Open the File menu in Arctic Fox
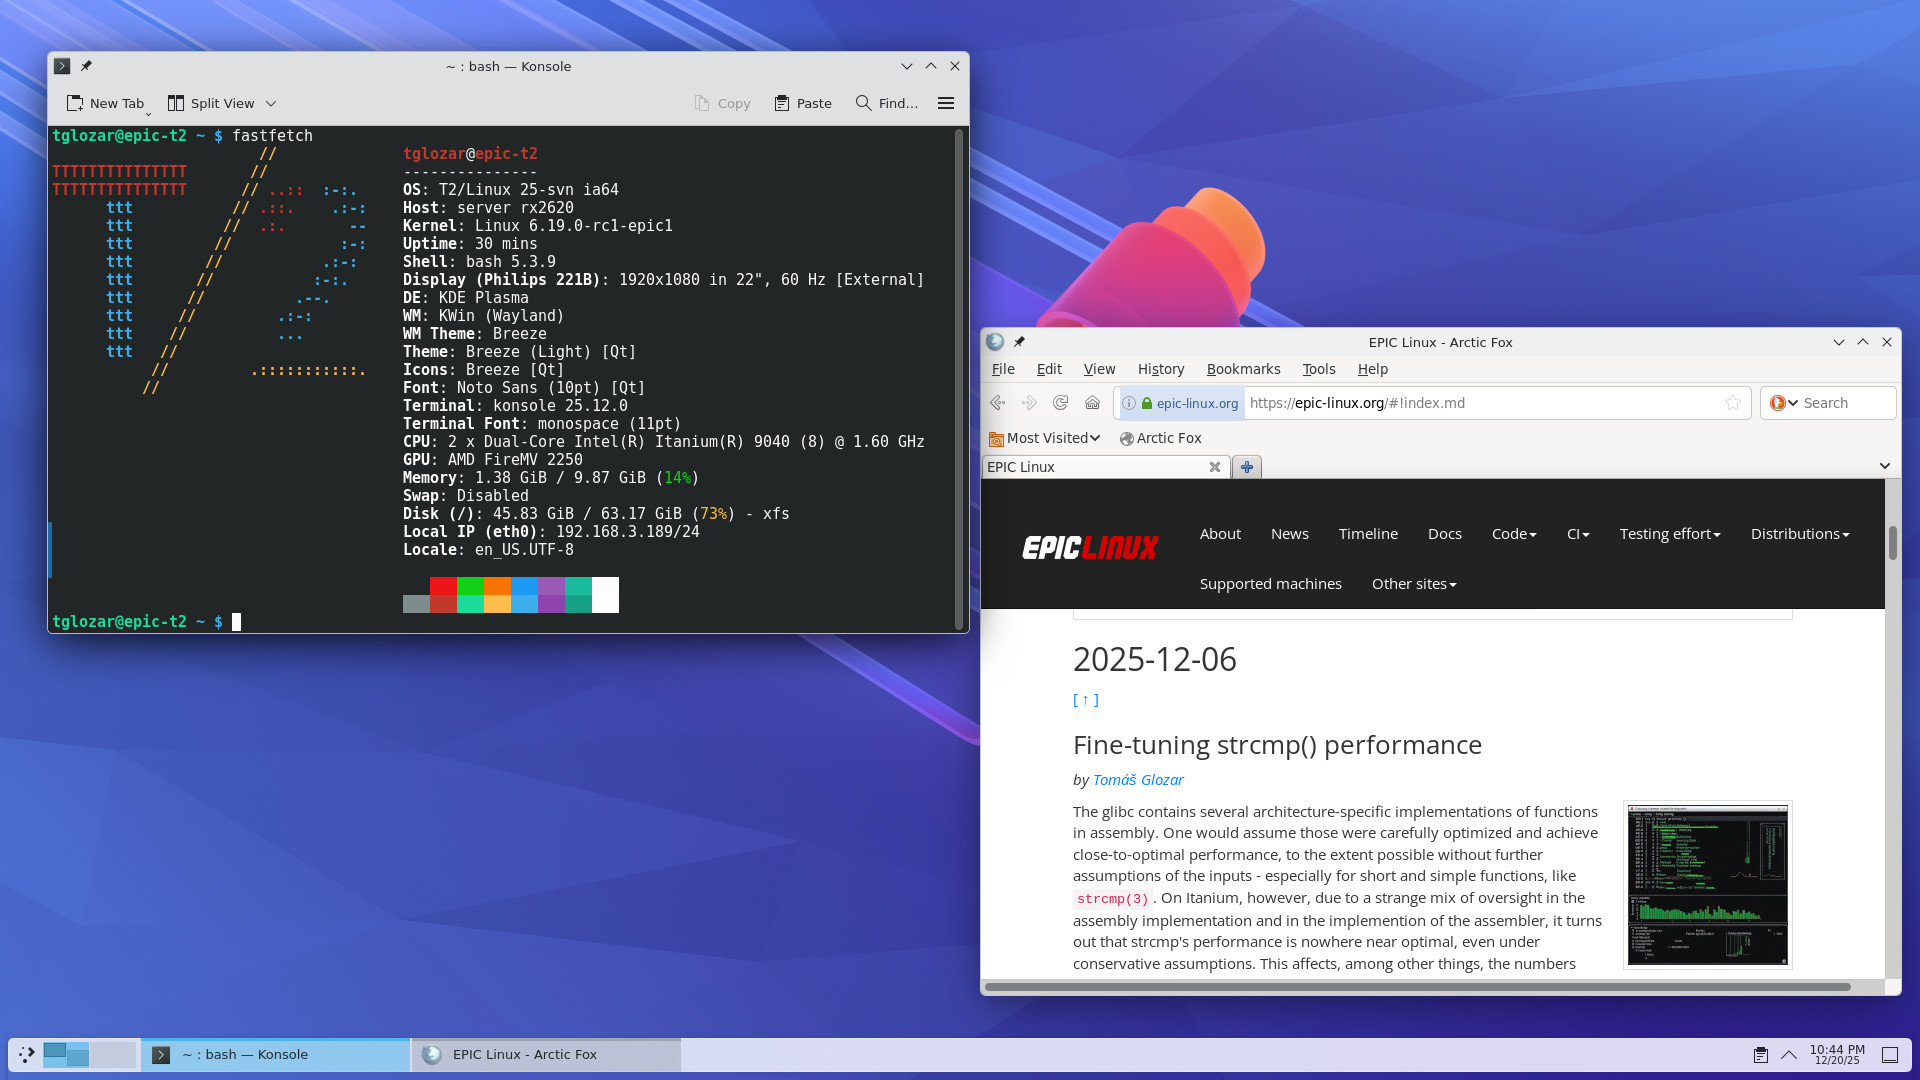The width and height of the screenshot is (1920, 1080). pyautogui.click(x=1003, y=369)
